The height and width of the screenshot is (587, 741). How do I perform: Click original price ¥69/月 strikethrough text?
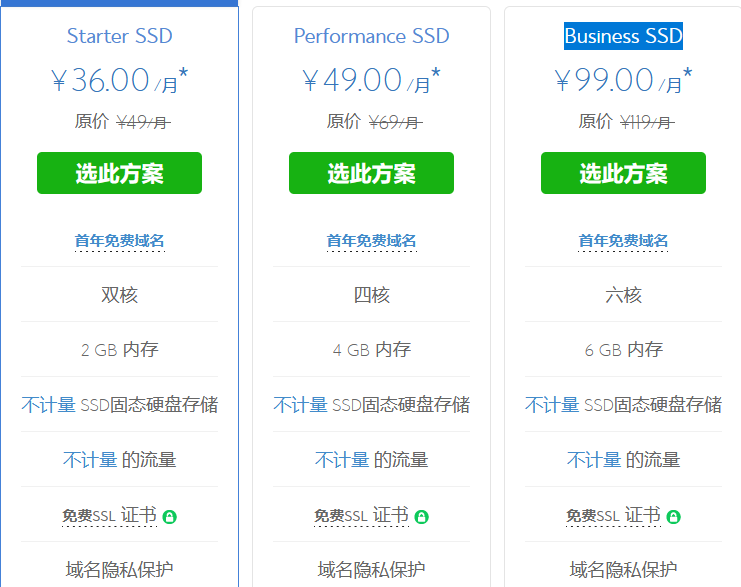396,122
